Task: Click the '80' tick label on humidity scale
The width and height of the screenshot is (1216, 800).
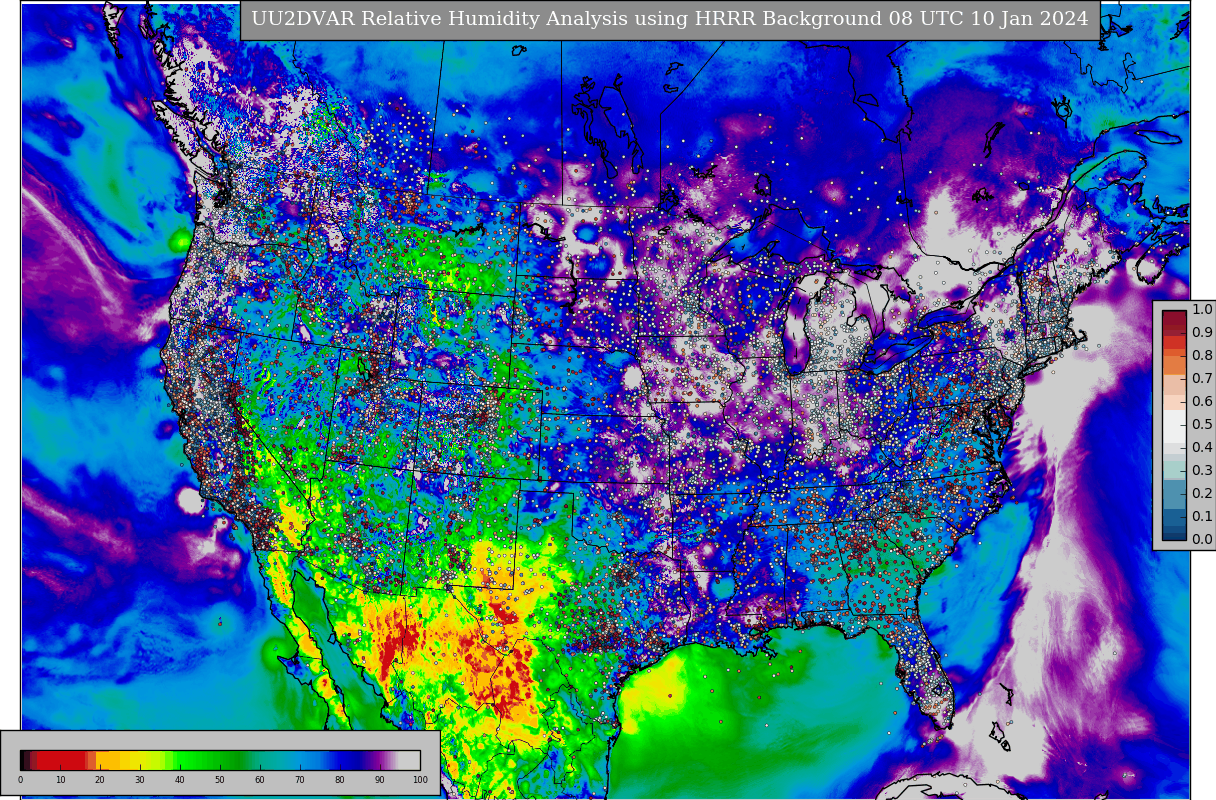Action: click(x=340, y=779)
